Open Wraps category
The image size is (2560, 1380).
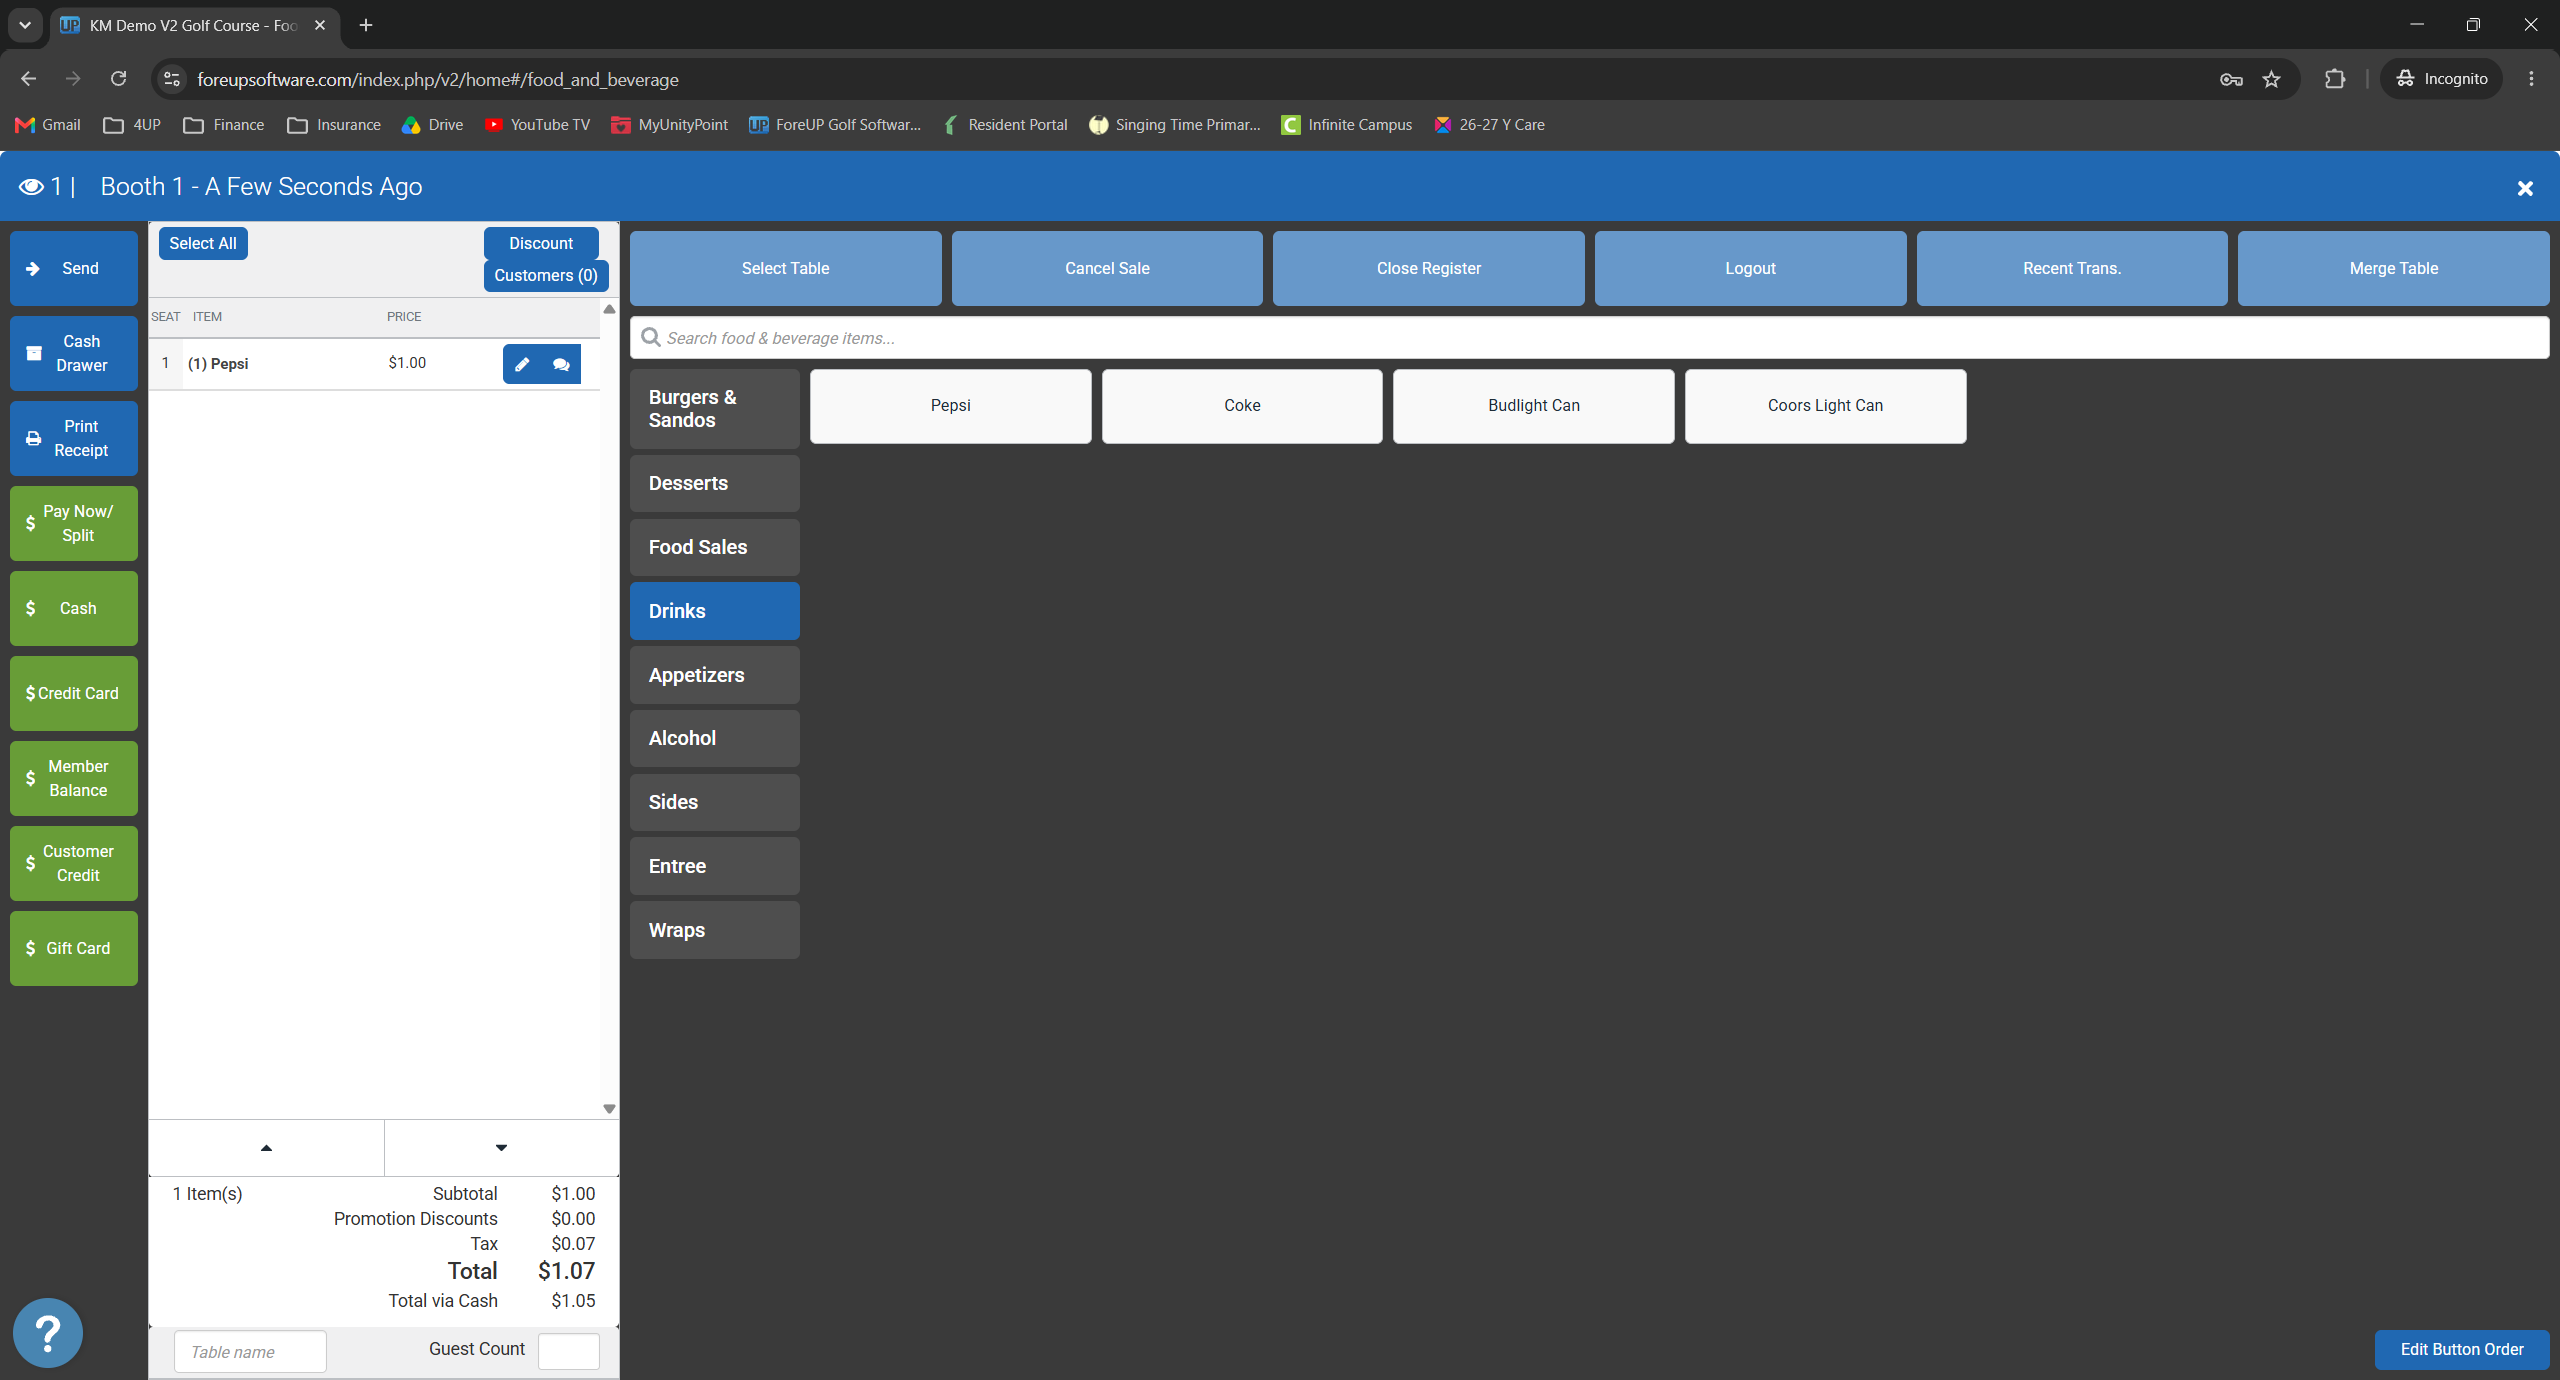(x=714, y=930)
